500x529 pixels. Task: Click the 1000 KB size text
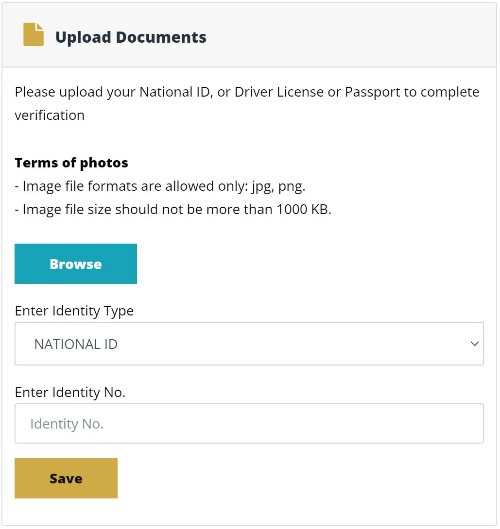click(304, 210)
